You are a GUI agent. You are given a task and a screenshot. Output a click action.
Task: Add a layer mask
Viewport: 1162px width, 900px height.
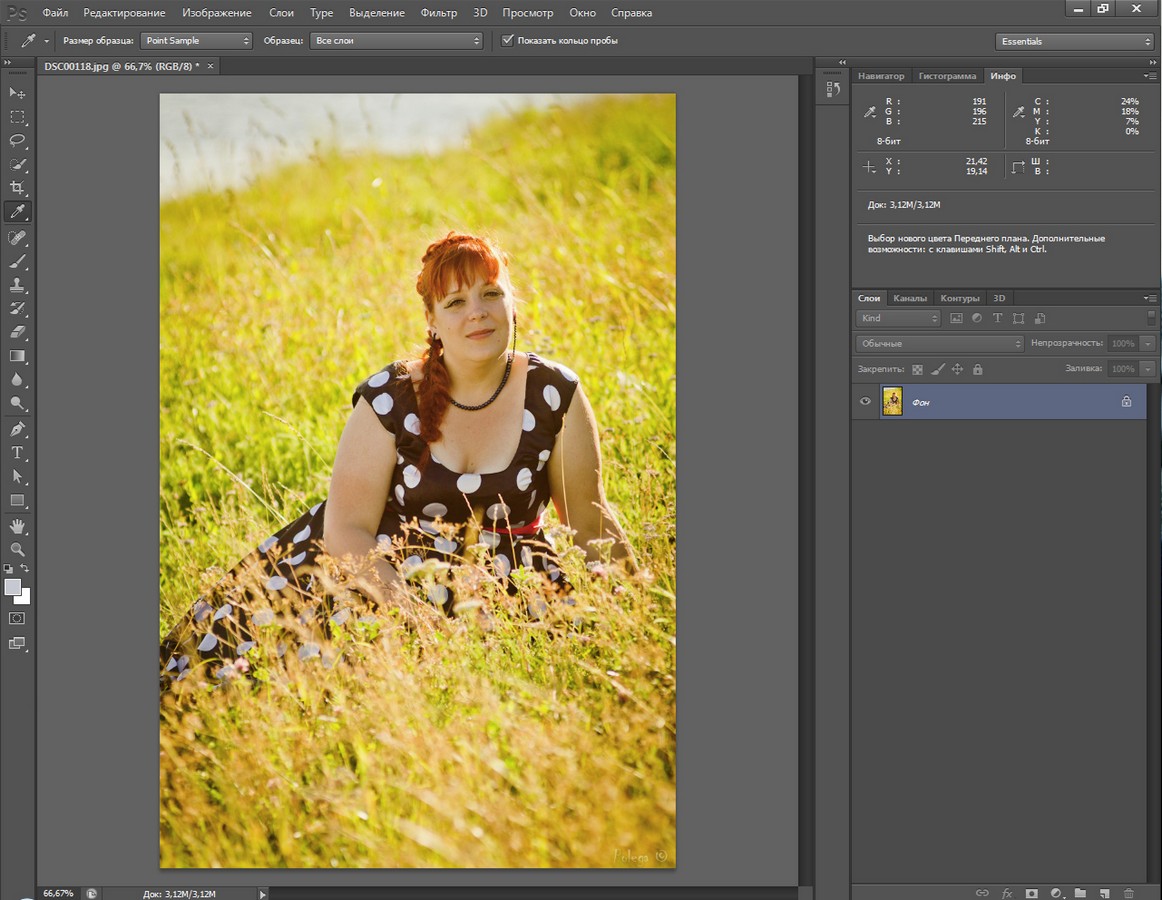(x=1031, y=892)
